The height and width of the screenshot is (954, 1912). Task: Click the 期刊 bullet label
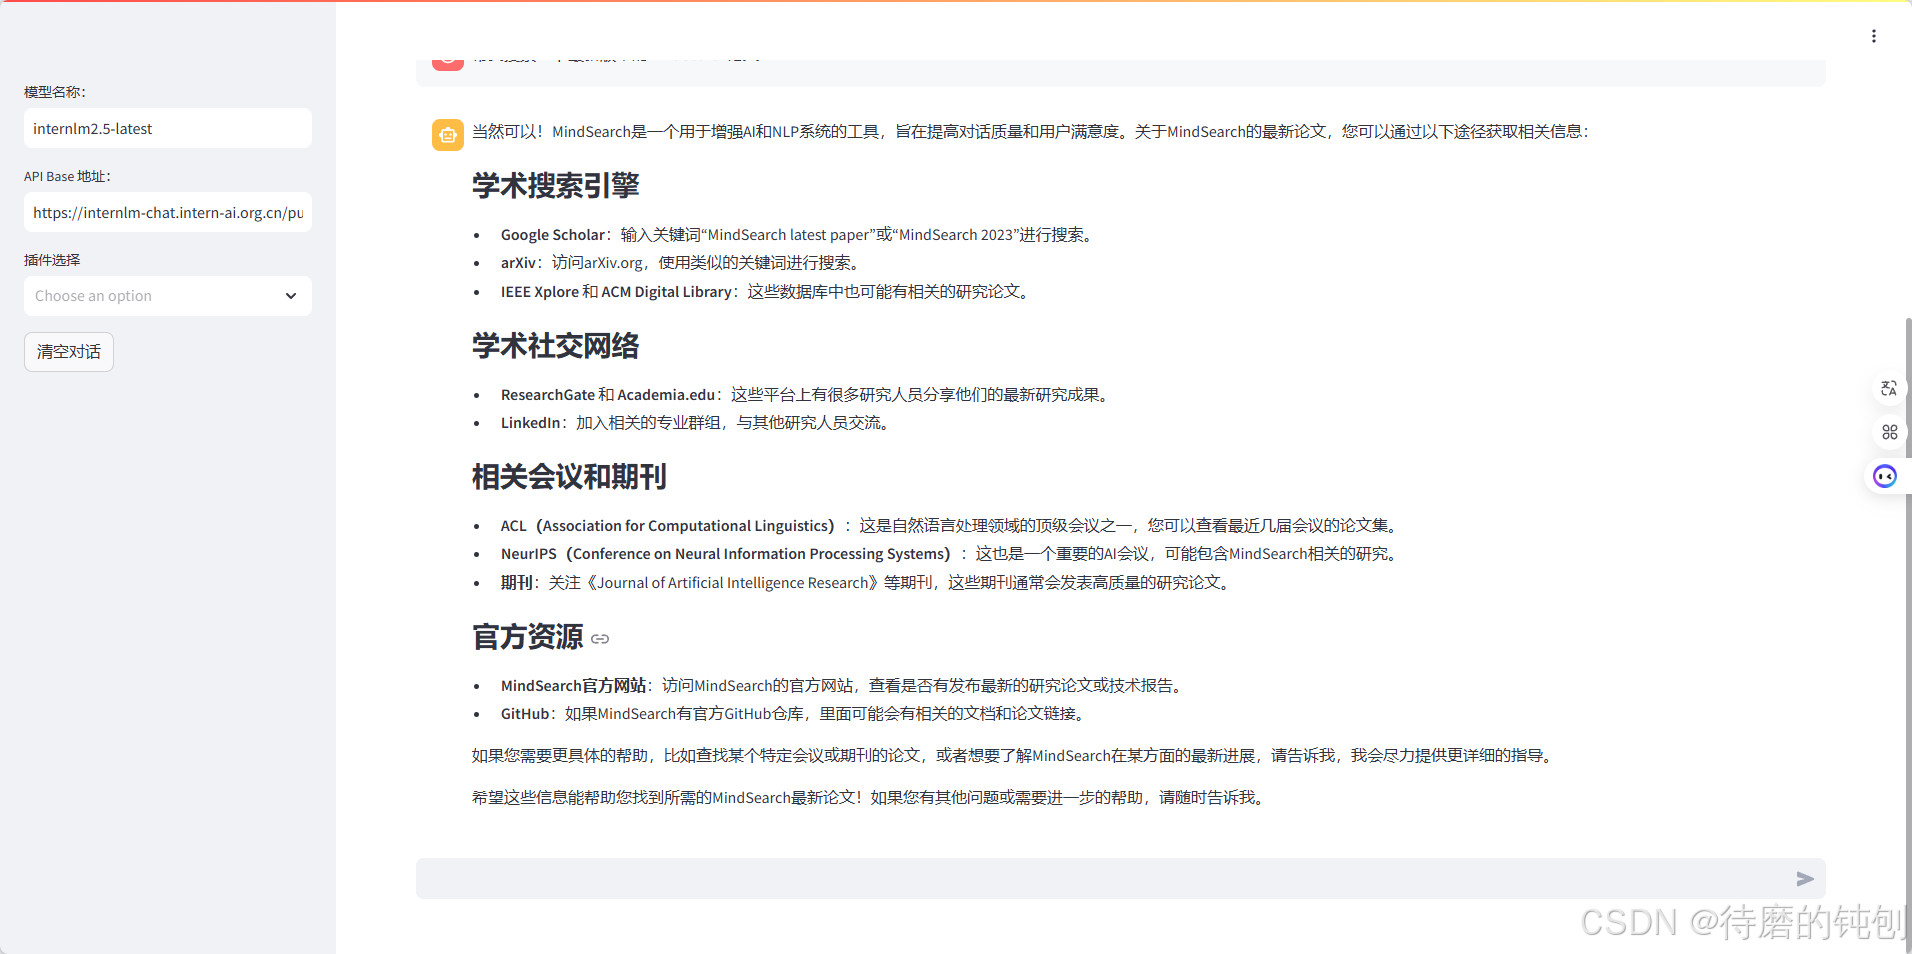coord(516,583)
